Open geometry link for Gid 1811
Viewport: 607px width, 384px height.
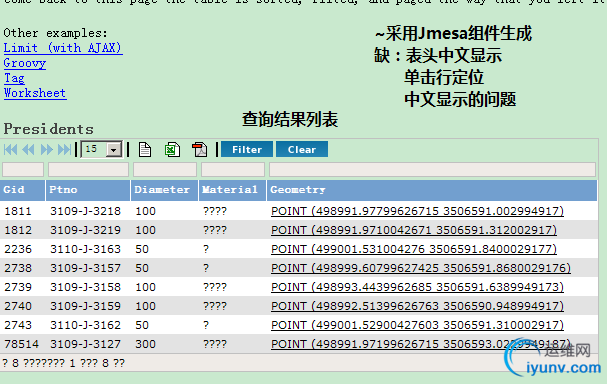click(x=417, y=211)
